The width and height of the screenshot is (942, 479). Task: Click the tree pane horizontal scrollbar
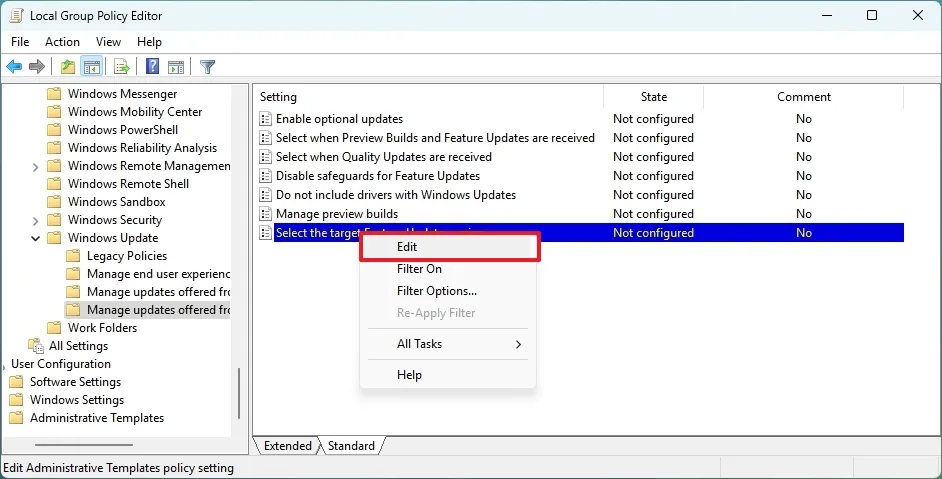point(84,445)
